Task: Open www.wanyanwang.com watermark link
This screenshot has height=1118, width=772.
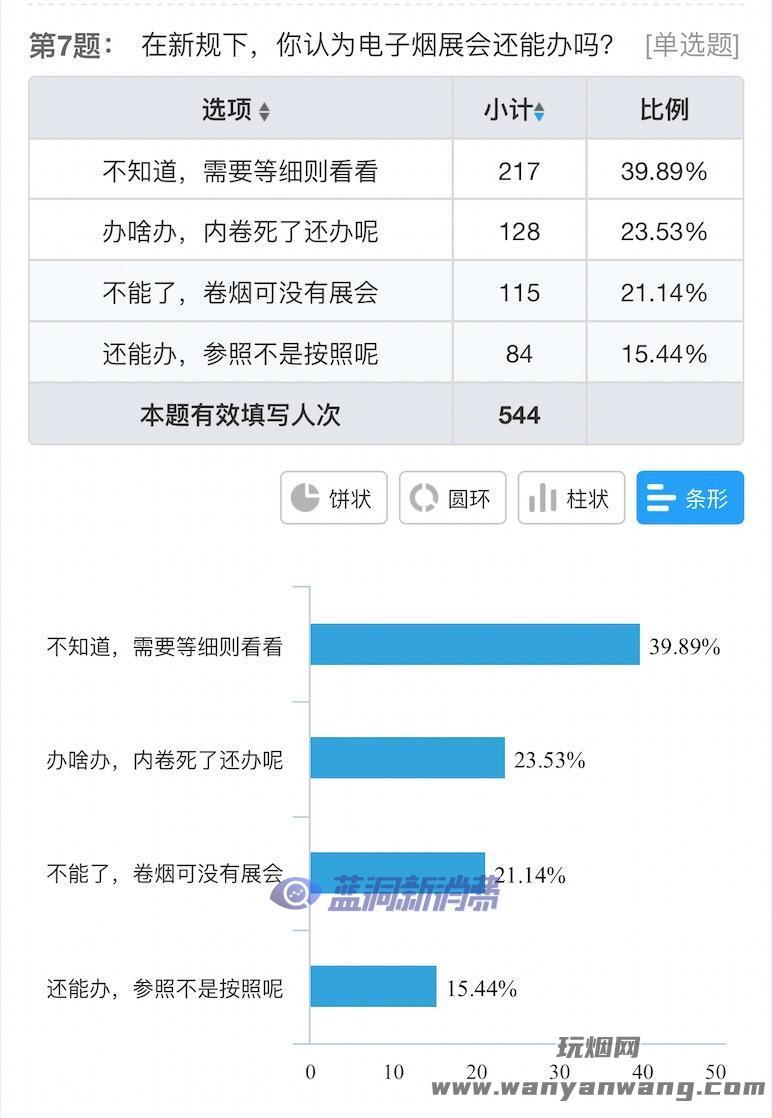Action: coord(597,1087)
